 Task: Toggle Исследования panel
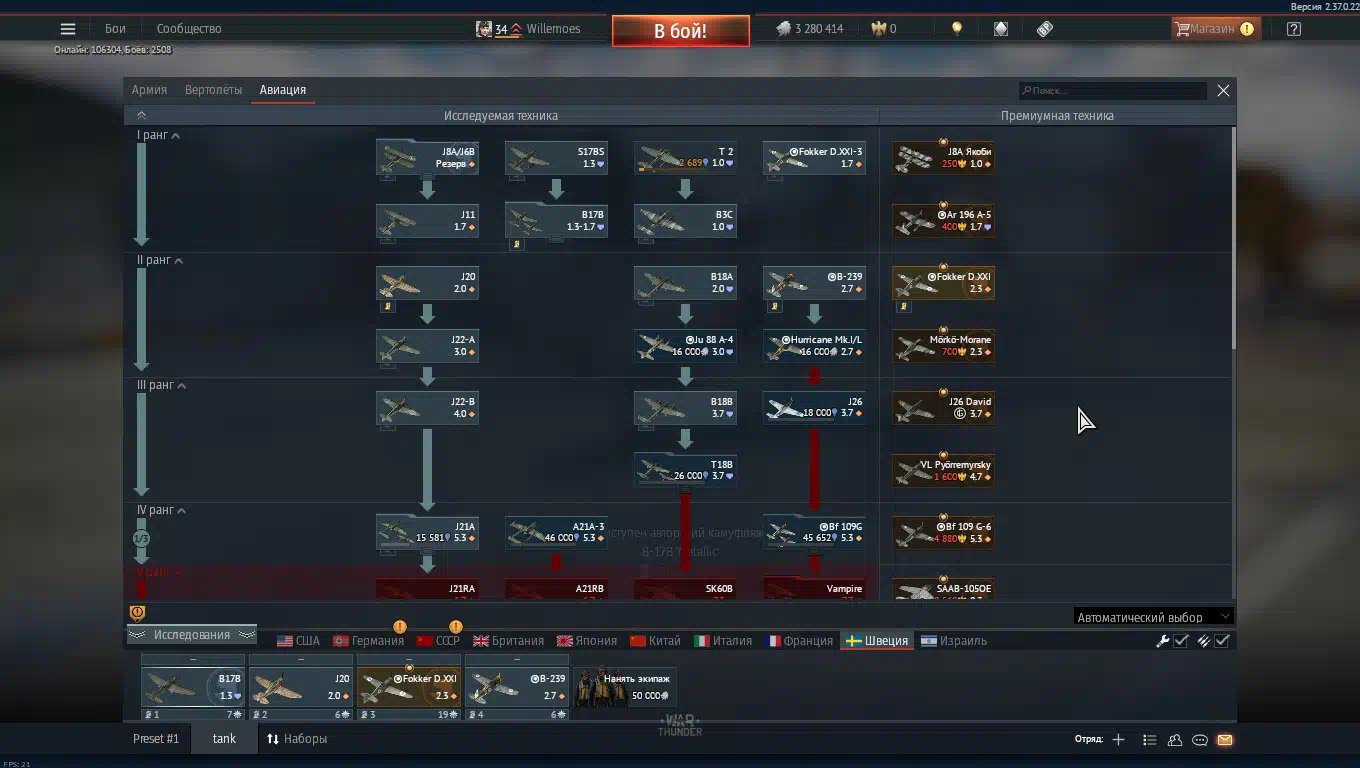[x=191, y=635]
